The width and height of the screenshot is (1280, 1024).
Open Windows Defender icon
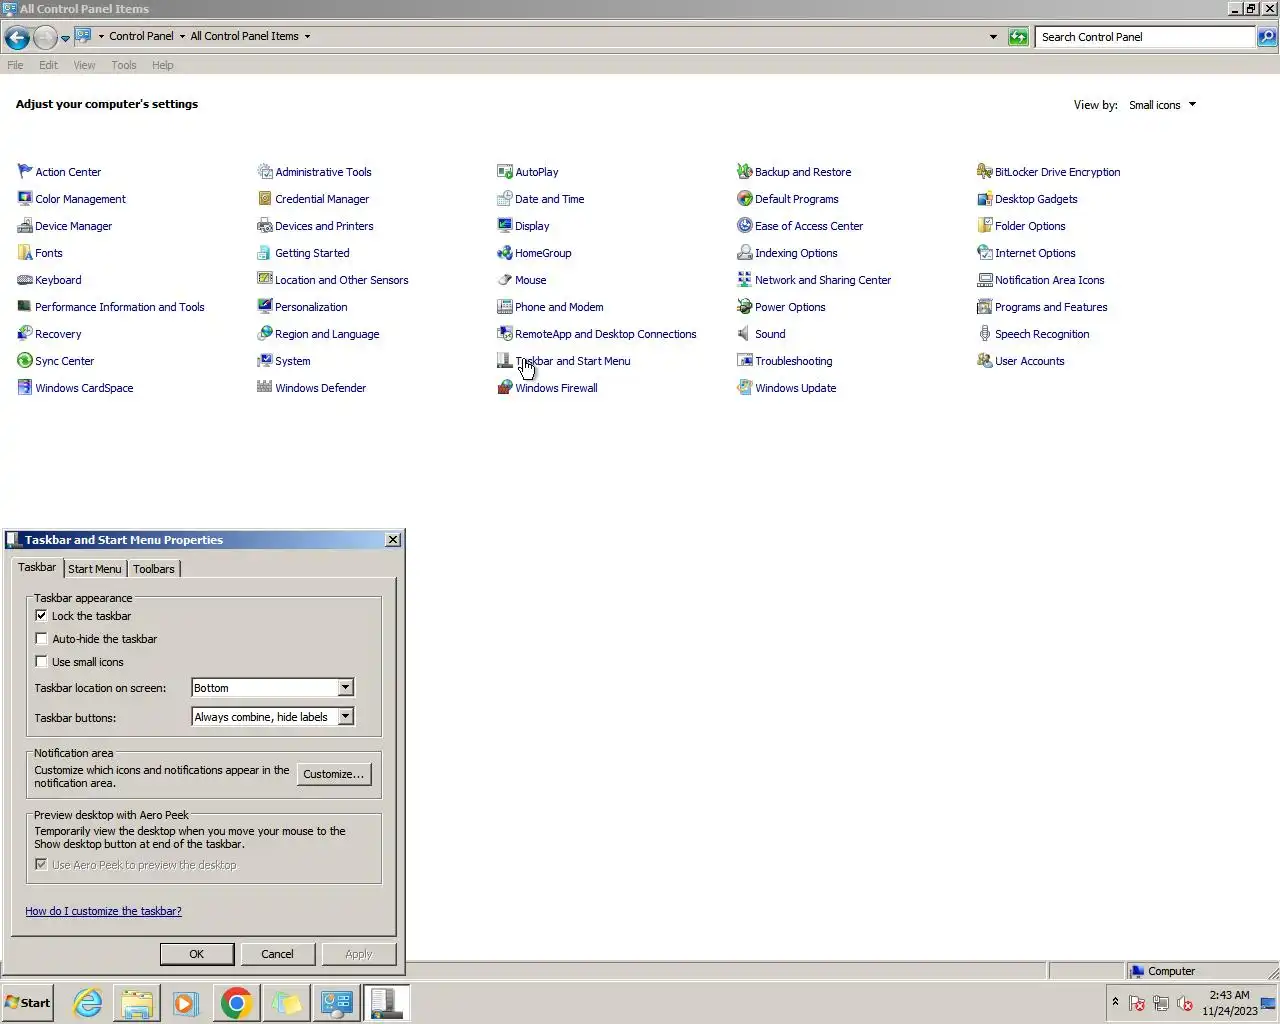(265, 388)
